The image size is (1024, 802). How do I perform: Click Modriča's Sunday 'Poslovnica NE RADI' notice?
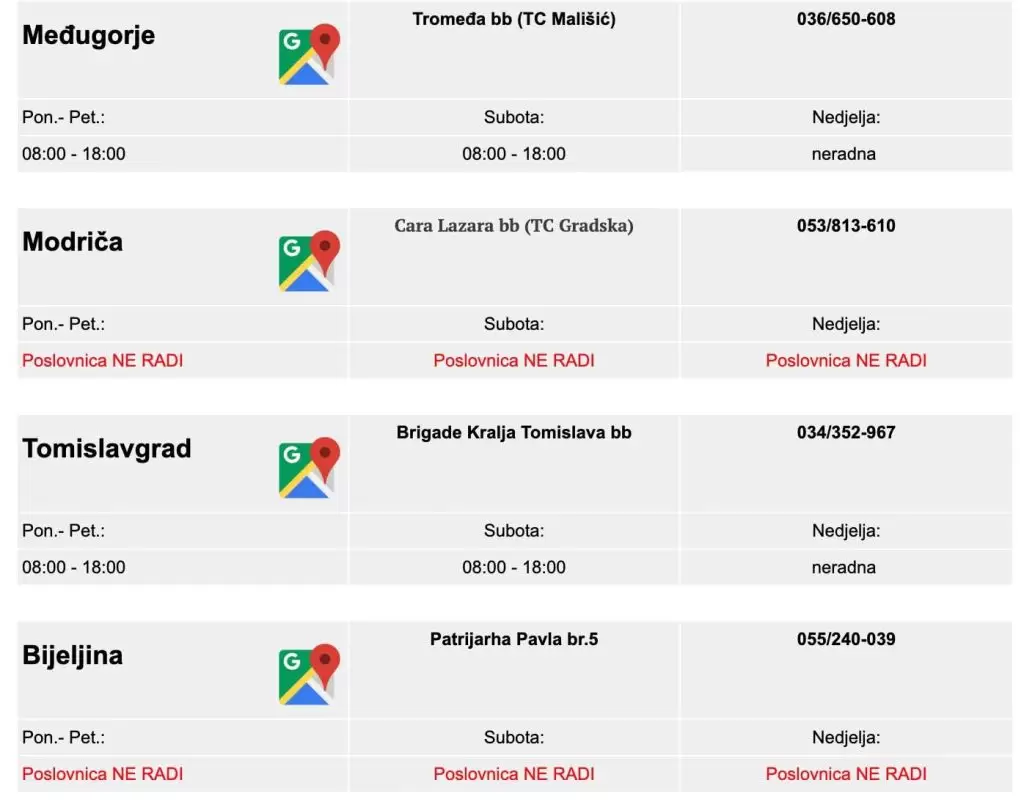(x=846, y=360)
